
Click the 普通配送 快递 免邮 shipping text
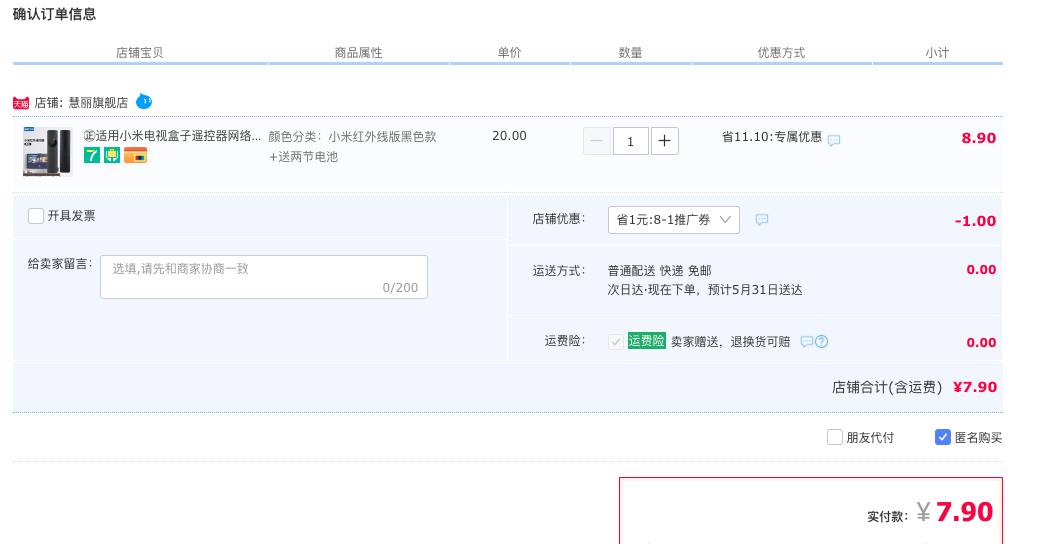[x=659, y=270]
